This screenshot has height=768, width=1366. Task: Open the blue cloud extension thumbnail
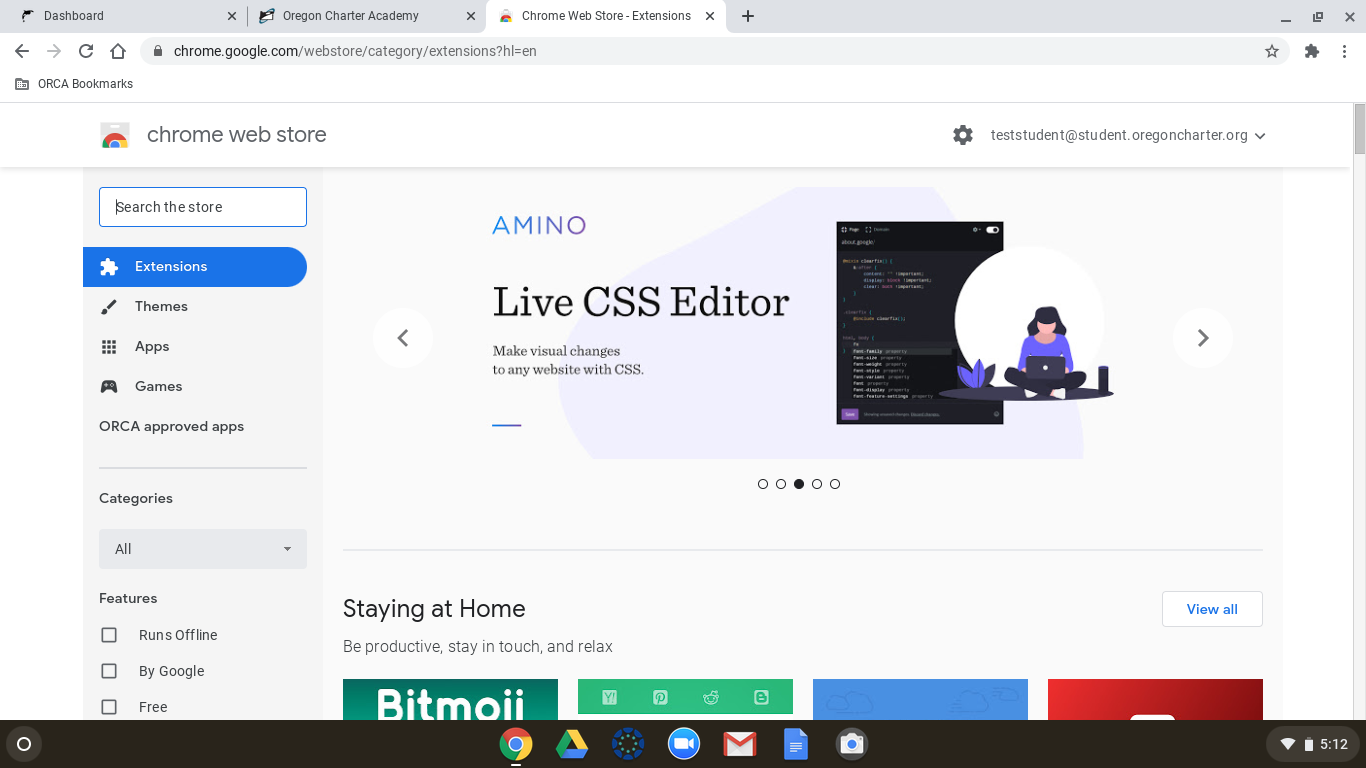(x=920, y=699)
